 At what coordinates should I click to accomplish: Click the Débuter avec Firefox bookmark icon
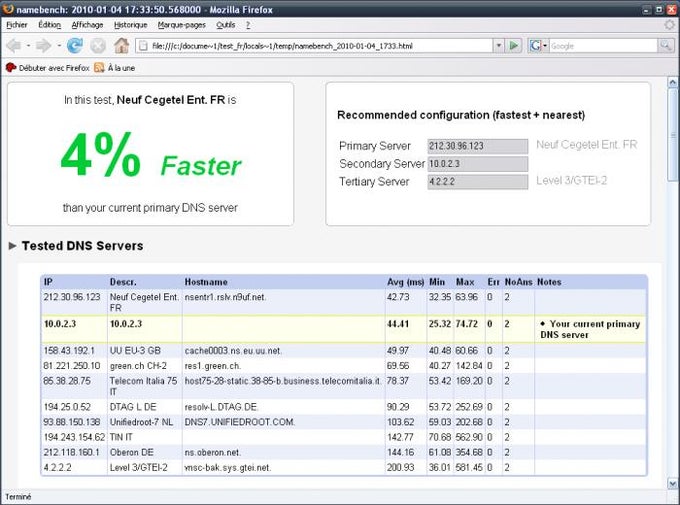[11, 68]
